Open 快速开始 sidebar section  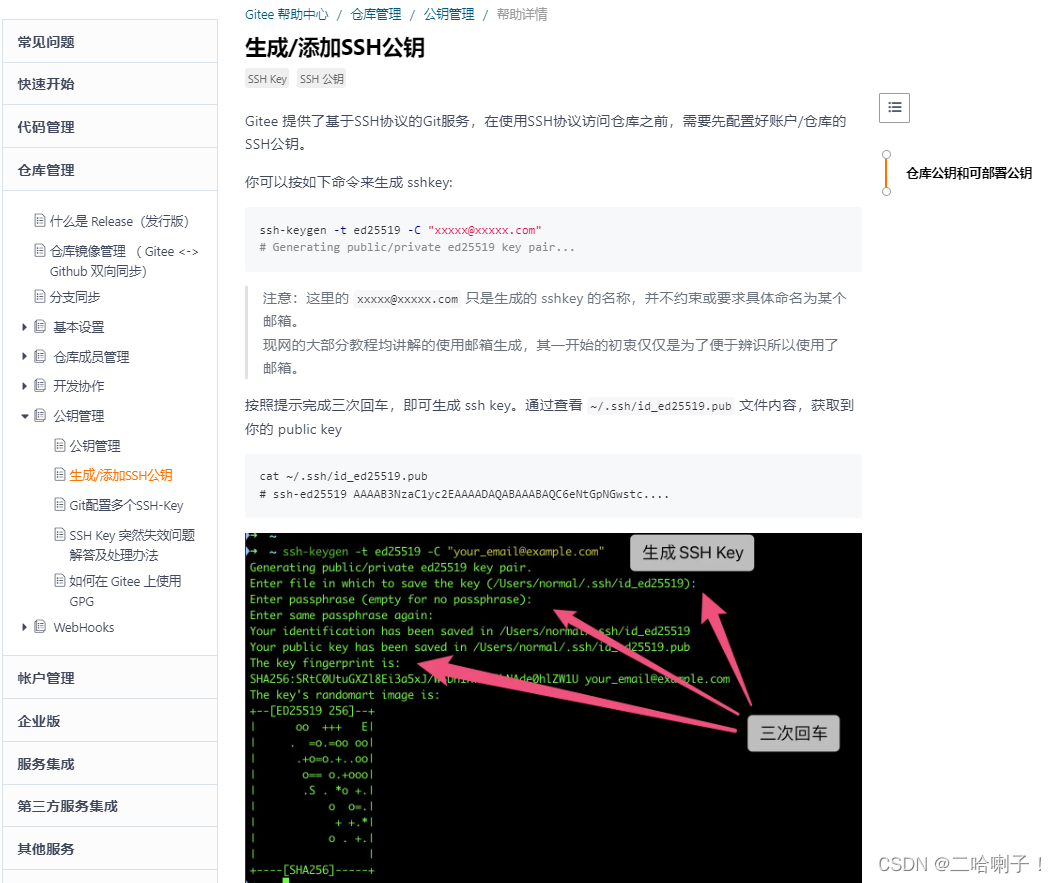pos(110,84)
